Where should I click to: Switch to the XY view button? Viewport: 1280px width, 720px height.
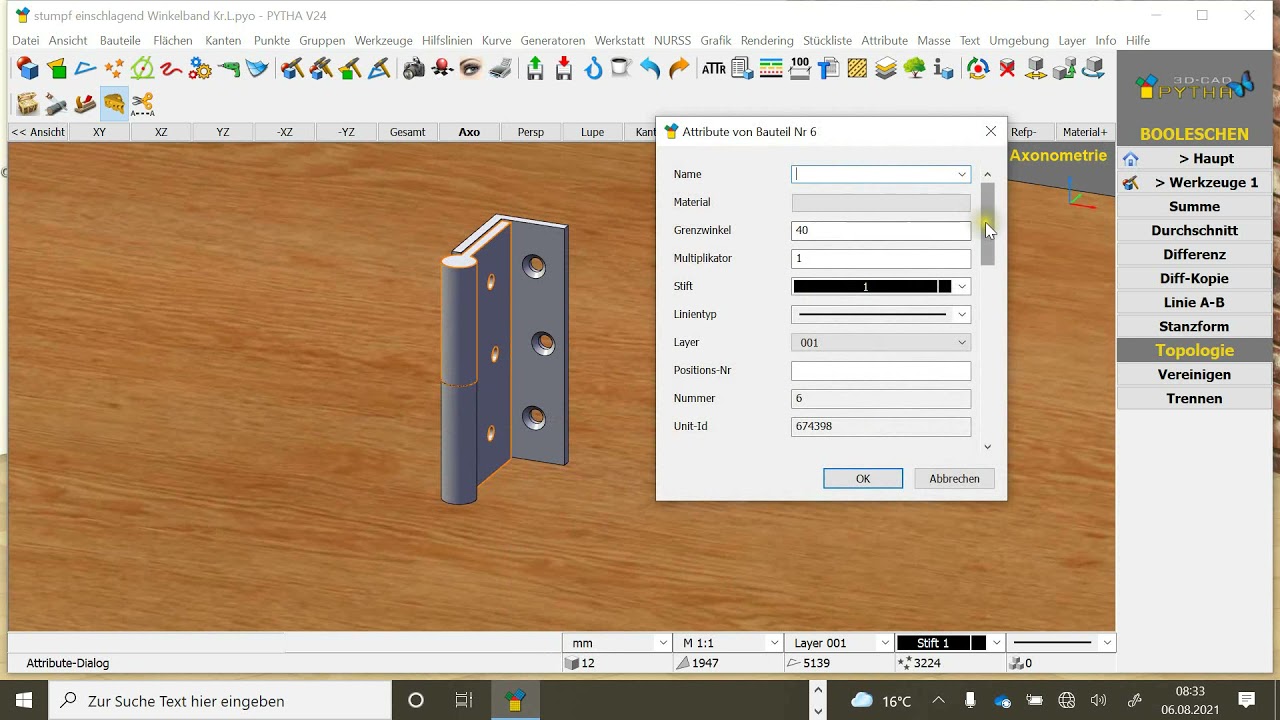coord(99,132)
